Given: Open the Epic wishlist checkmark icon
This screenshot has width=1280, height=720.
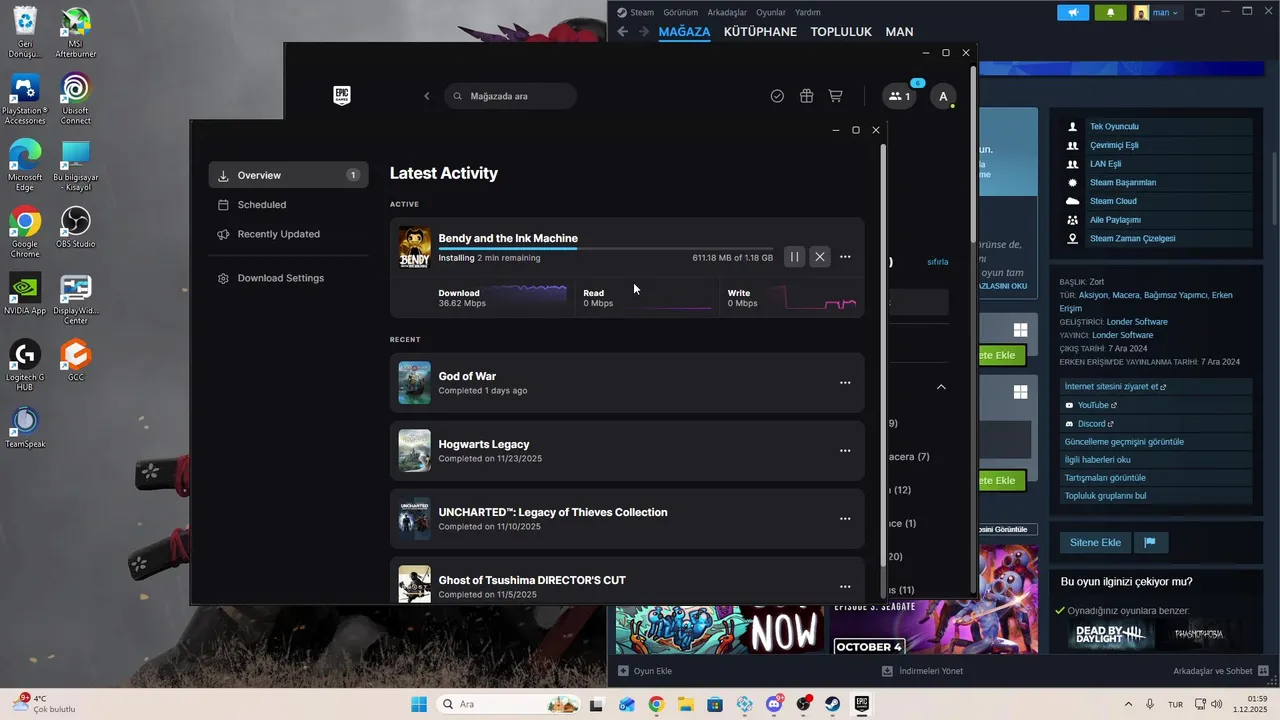Looking at the screenshot, I should (x=777, y=96).
